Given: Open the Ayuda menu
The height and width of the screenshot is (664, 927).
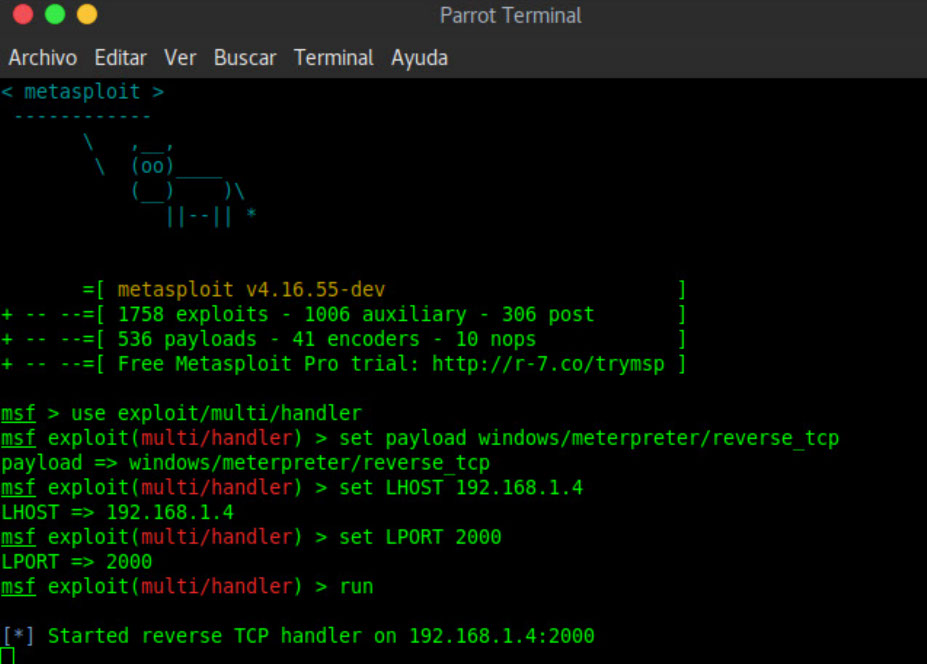Looking at the screenshot, I should click(x=419, y=59).
